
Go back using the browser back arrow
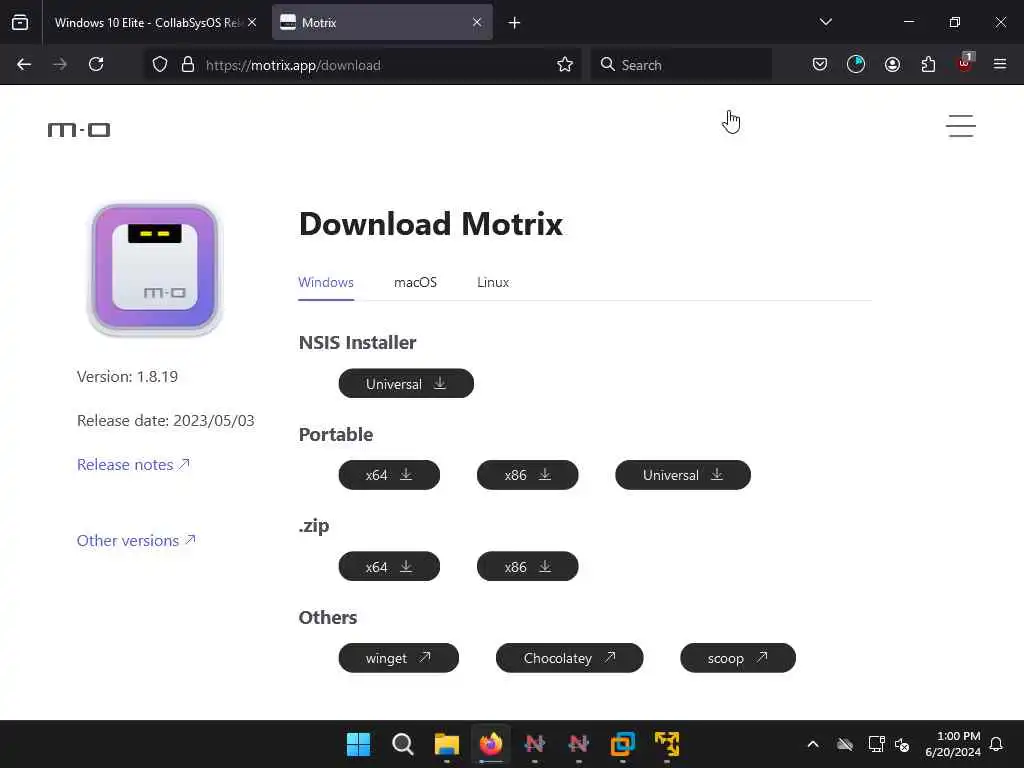(x=24, y=65)
